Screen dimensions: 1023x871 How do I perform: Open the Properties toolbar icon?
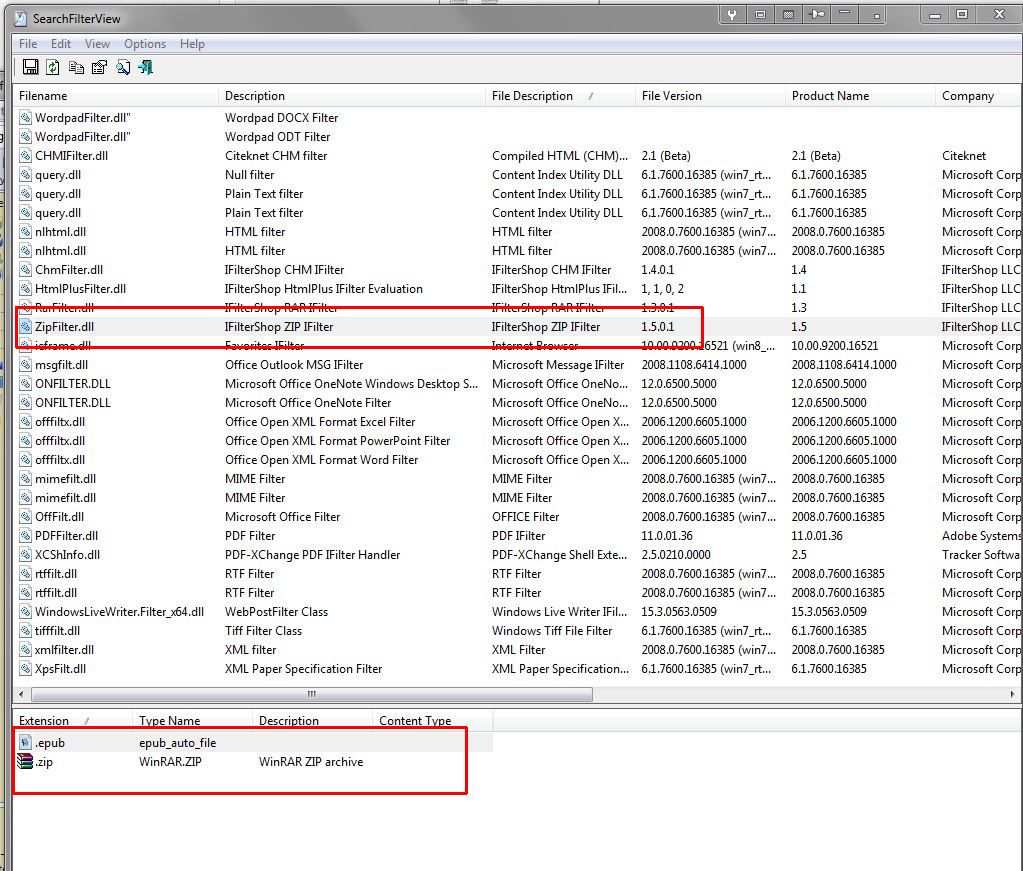click(x=99, y=67)
